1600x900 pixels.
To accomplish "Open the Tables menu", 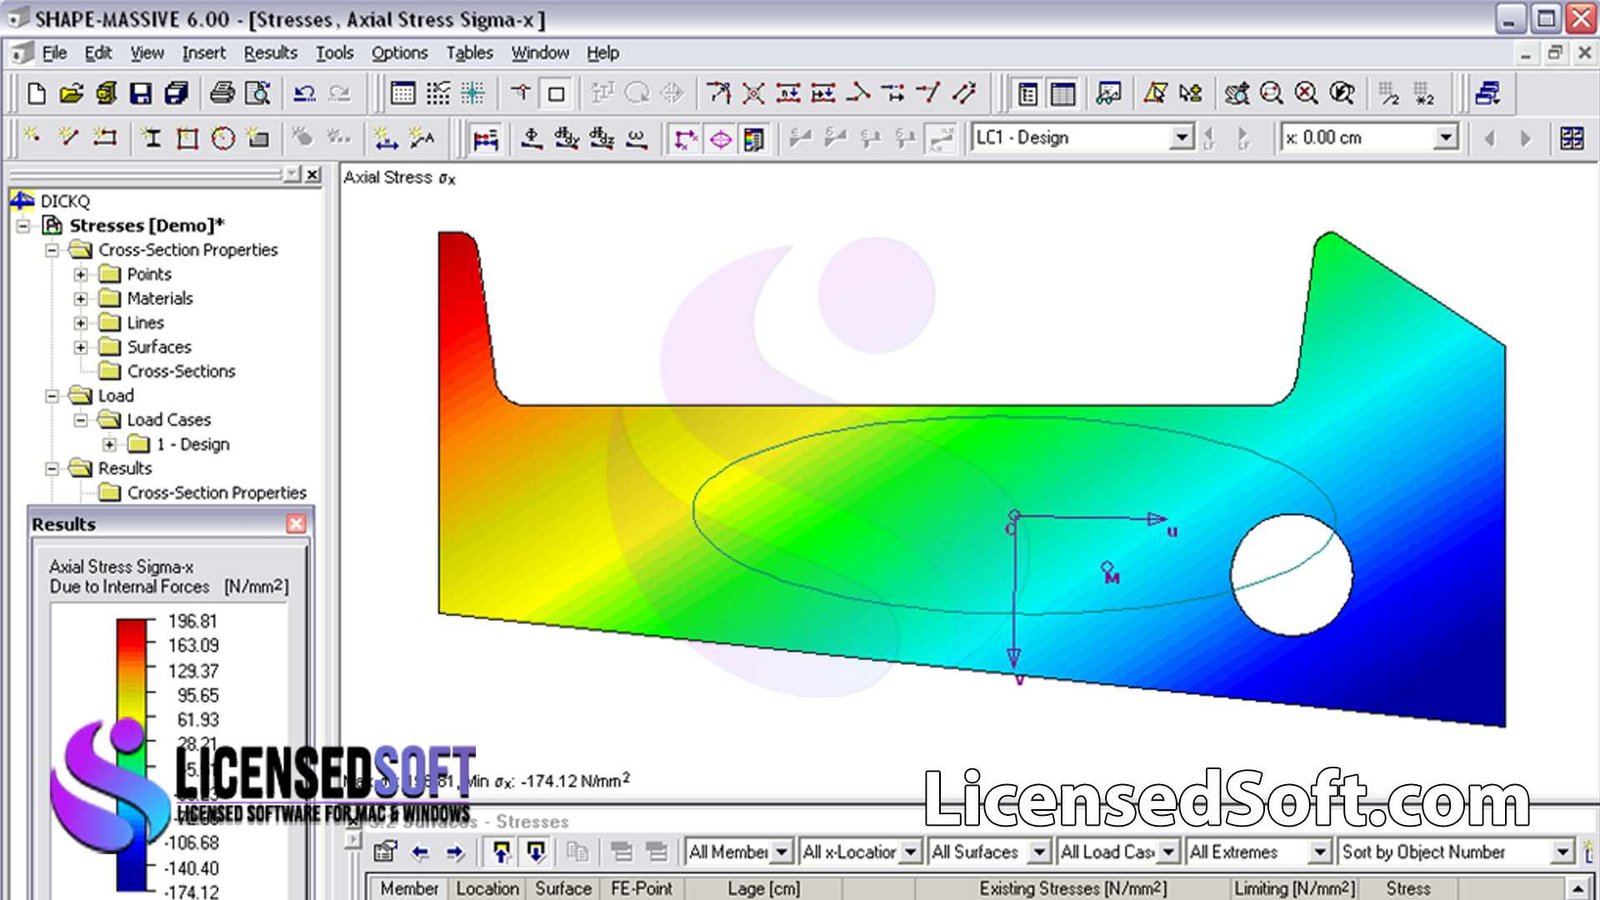I will 470,53.
